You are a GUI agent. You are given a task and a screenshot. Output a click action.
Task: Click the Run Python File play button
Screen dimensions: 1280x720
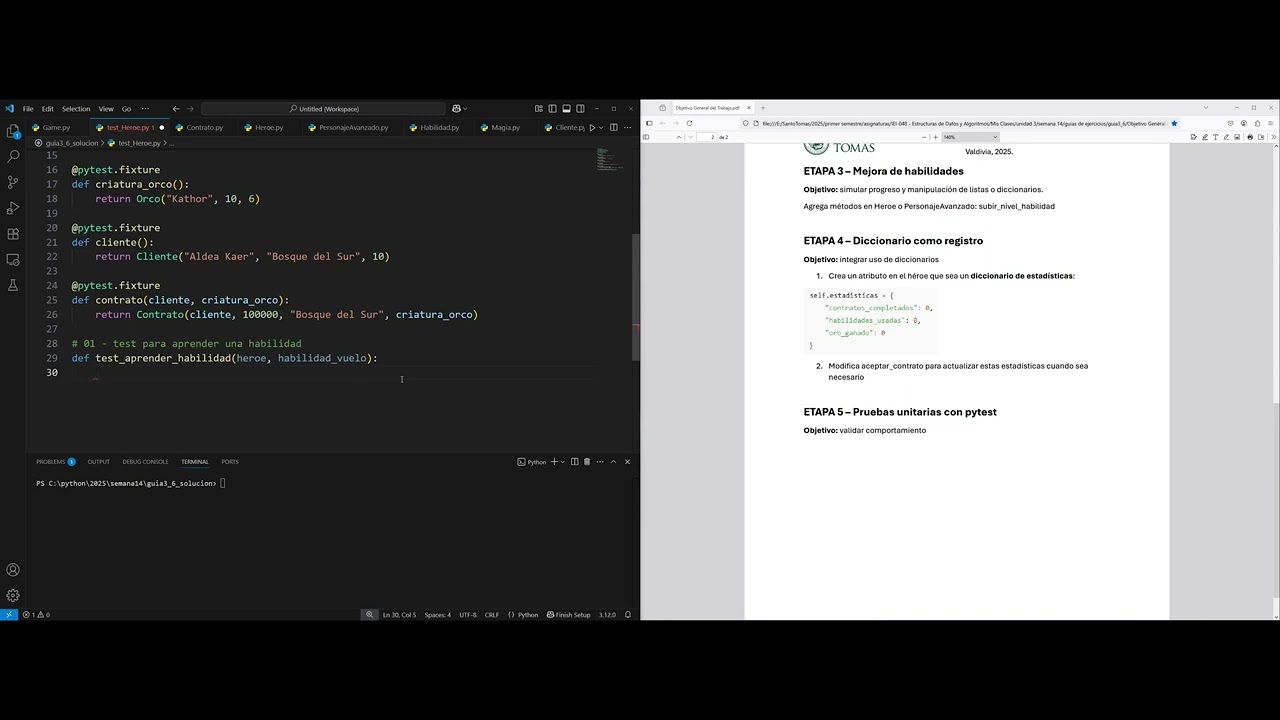coord(592,127)
